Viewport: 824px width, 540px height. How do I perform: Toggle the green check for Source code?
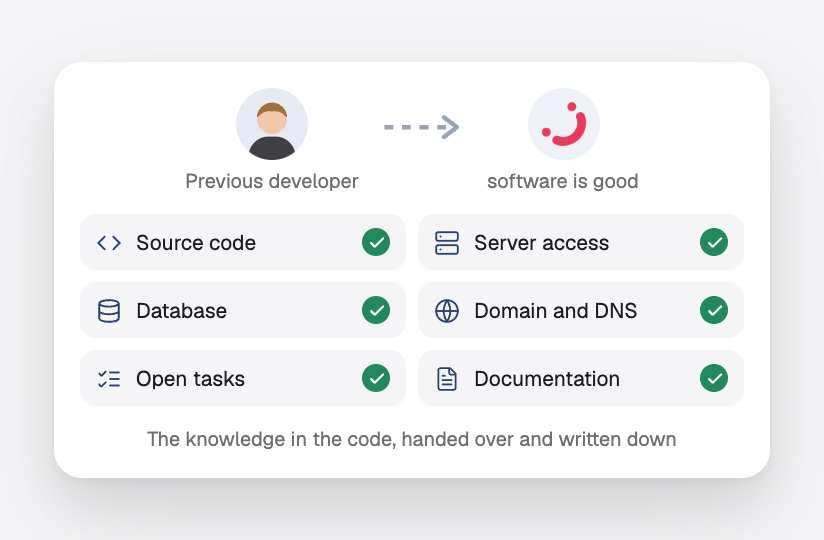[x=376, y=242]
